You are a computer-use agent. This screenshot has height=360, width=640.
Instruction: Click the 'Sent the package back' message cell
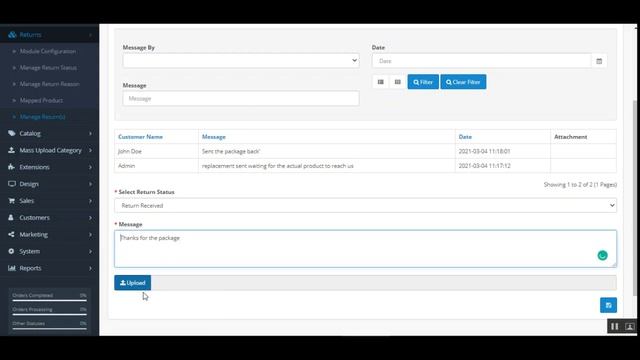pos(327,151)
